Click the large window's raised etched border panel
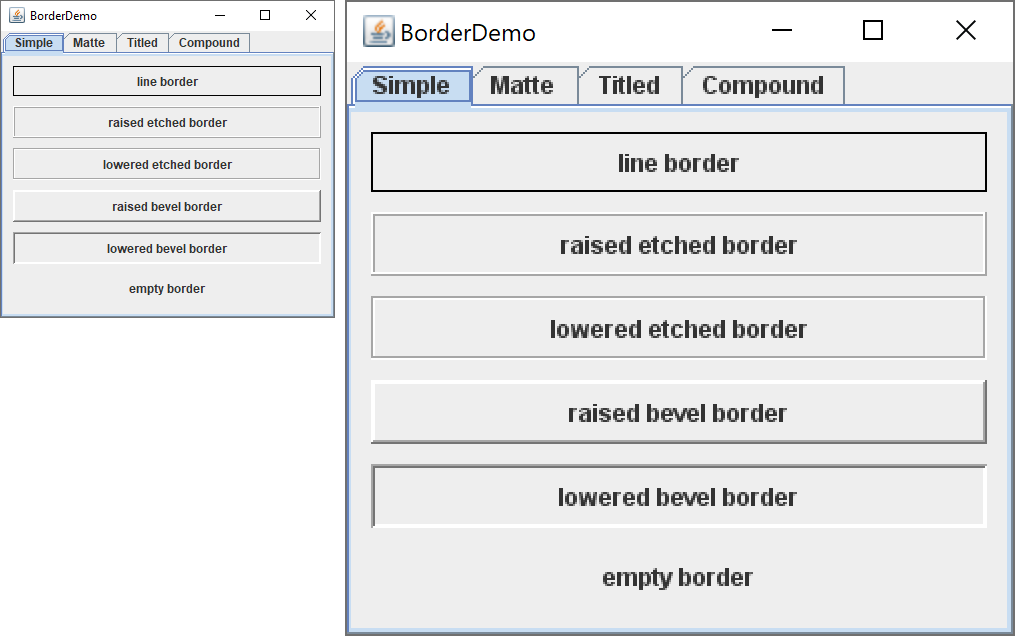Screen dimensions: 1015x636 coord(678,244)
